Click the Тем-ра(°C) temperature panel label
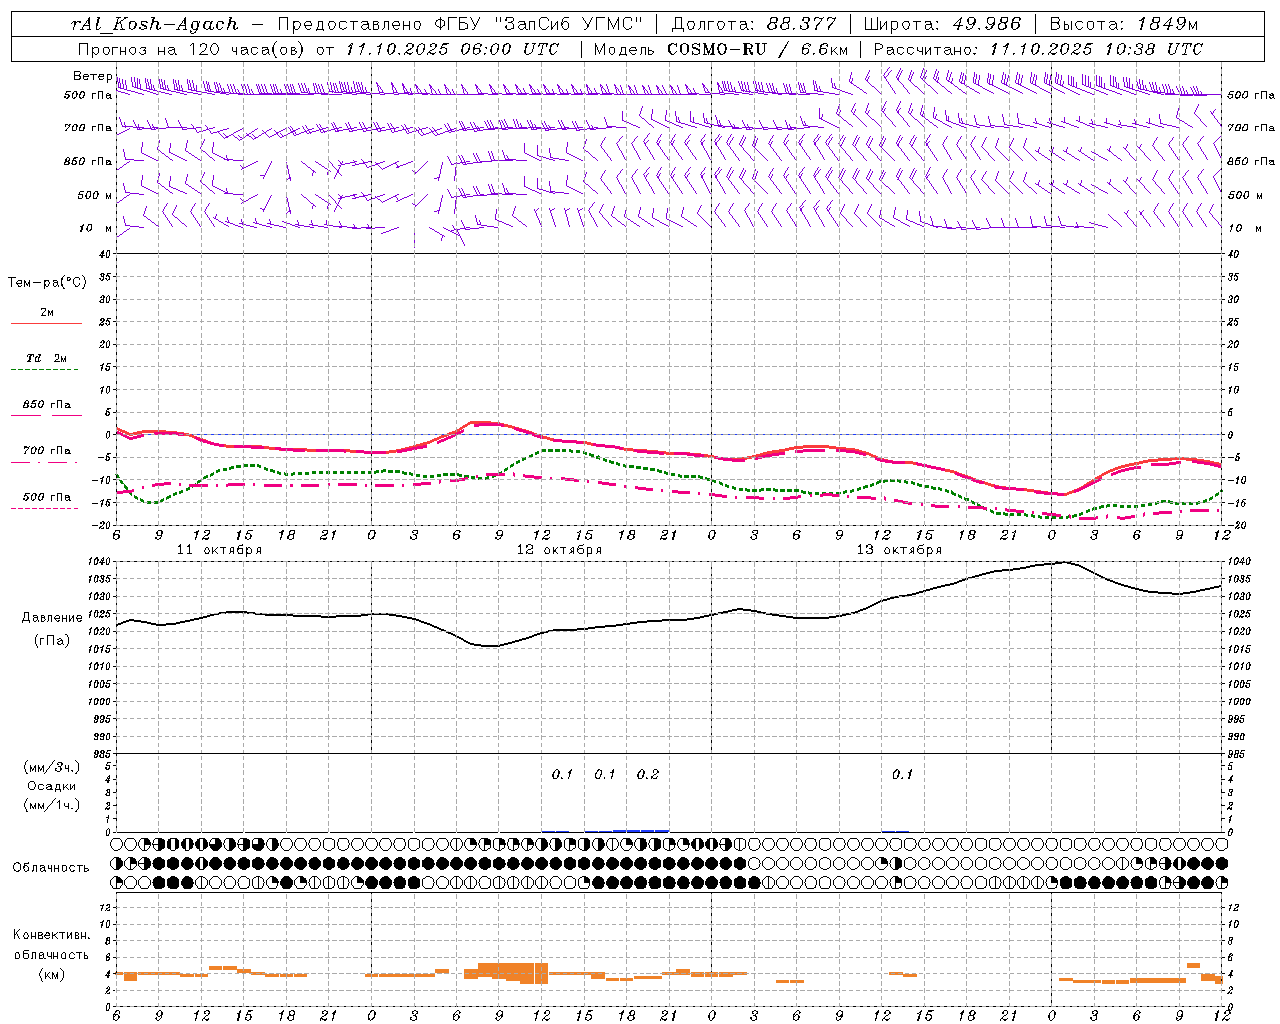The image size is (1280, 1024). pyautogui.click(x=47, y=283)
